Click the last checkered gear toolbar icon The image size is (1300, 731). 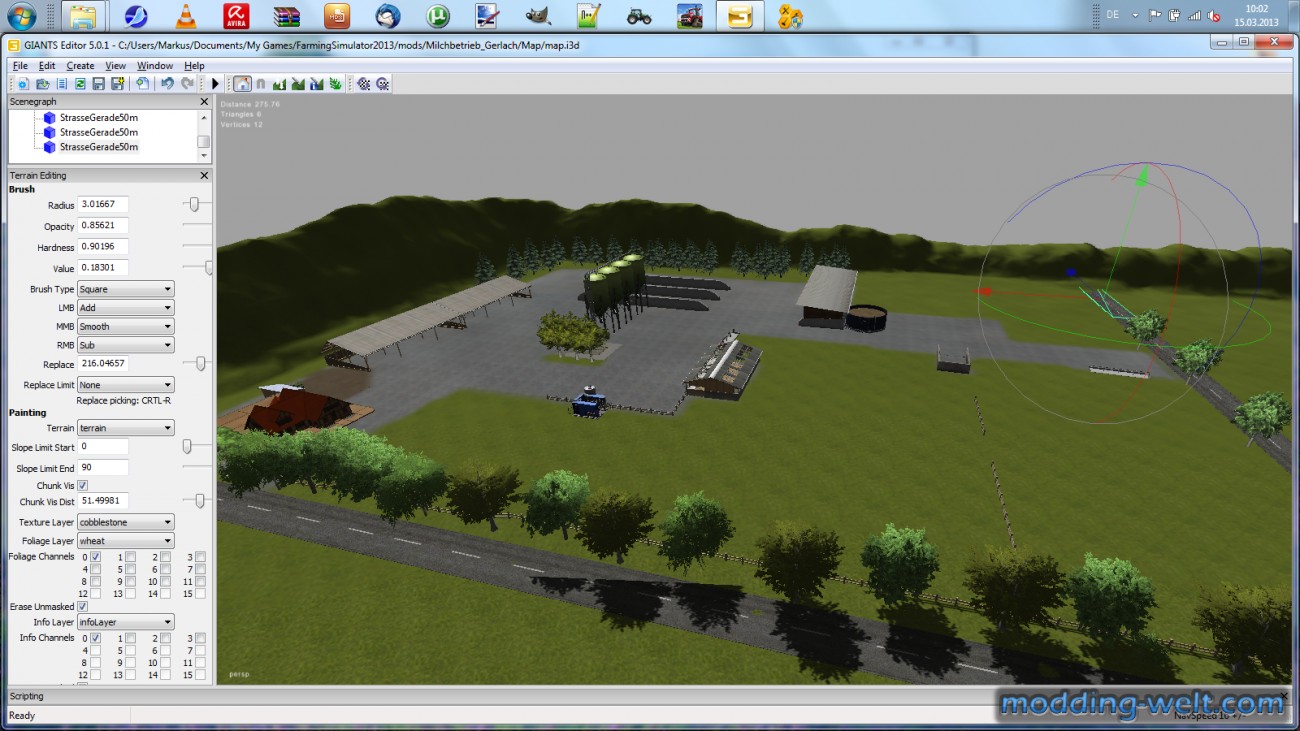[x=382, y=84]
